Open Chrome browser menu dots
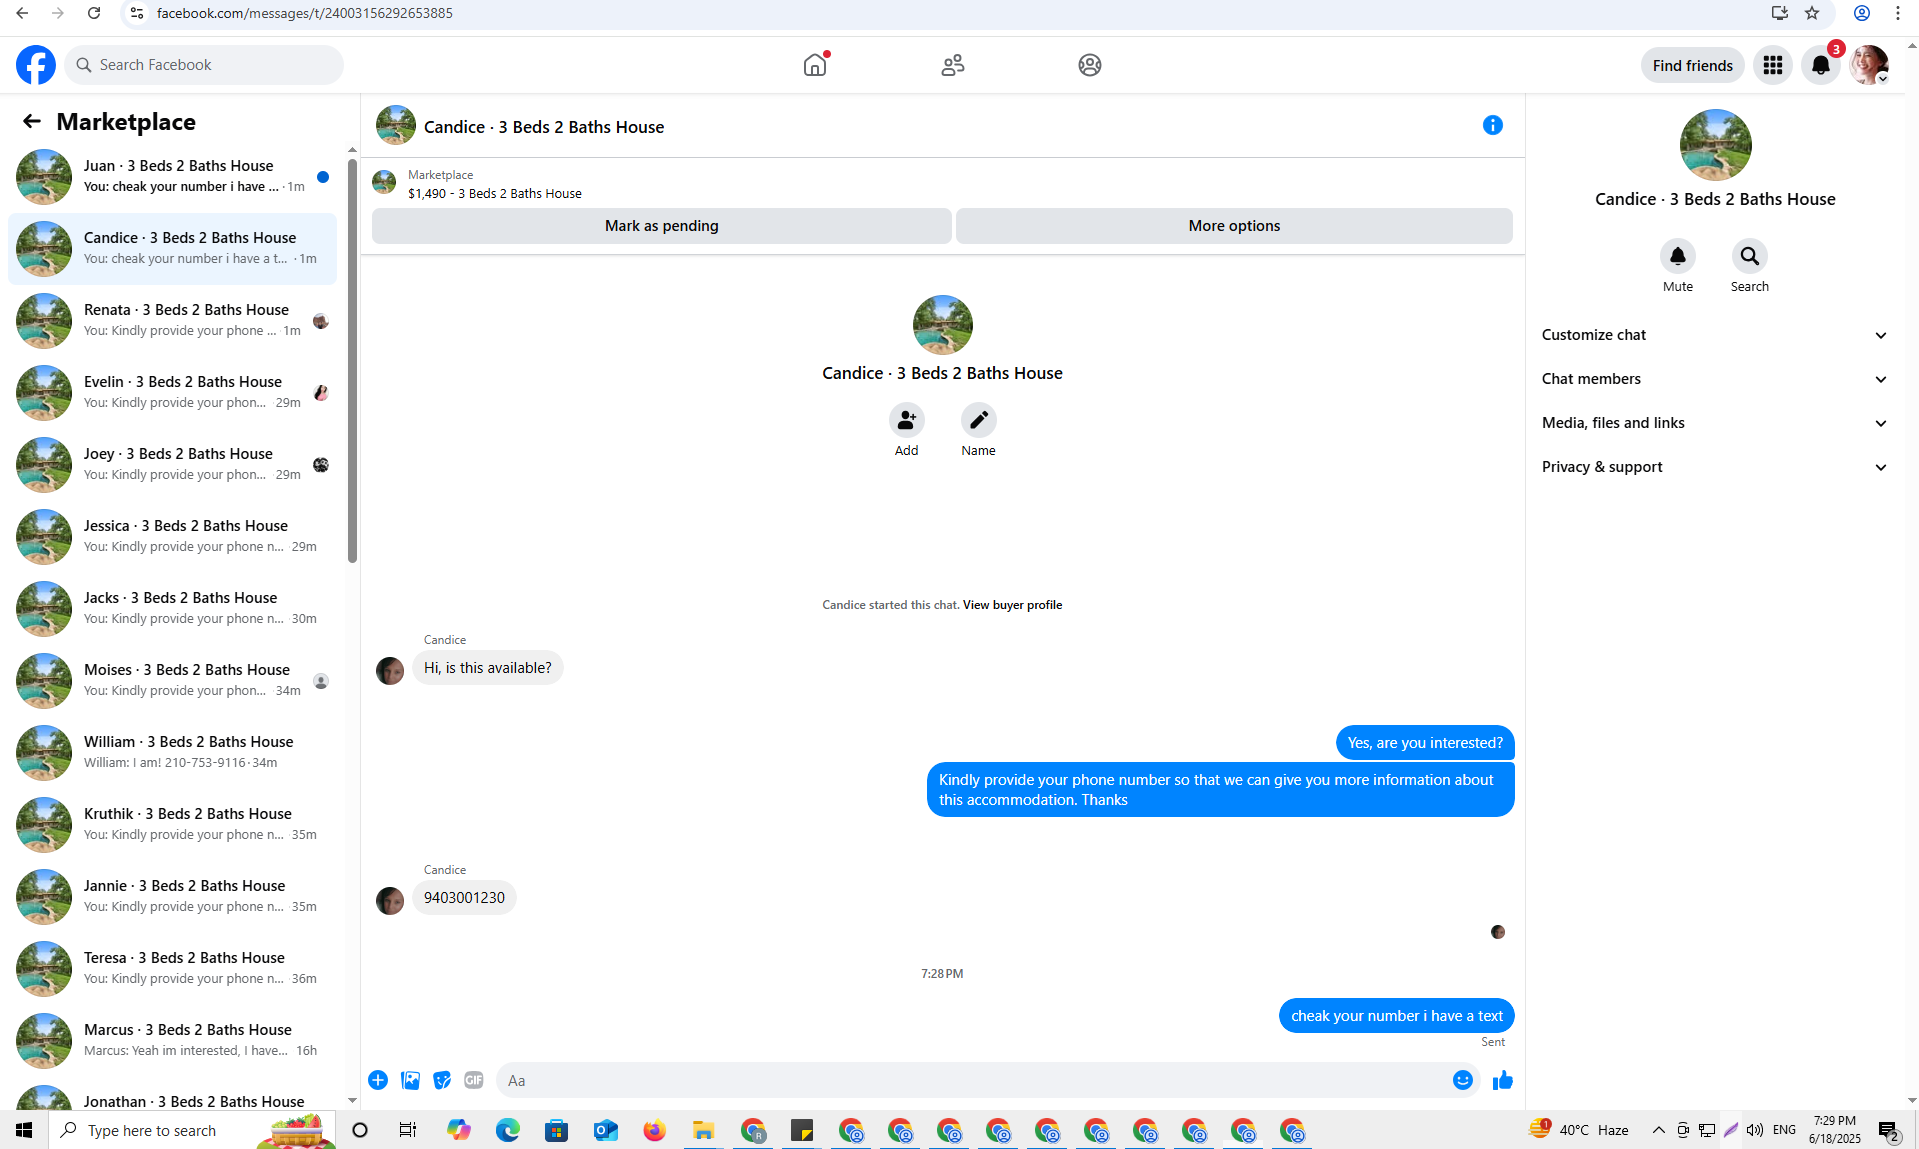1919x1149 pixels. tap(1898, 13)
